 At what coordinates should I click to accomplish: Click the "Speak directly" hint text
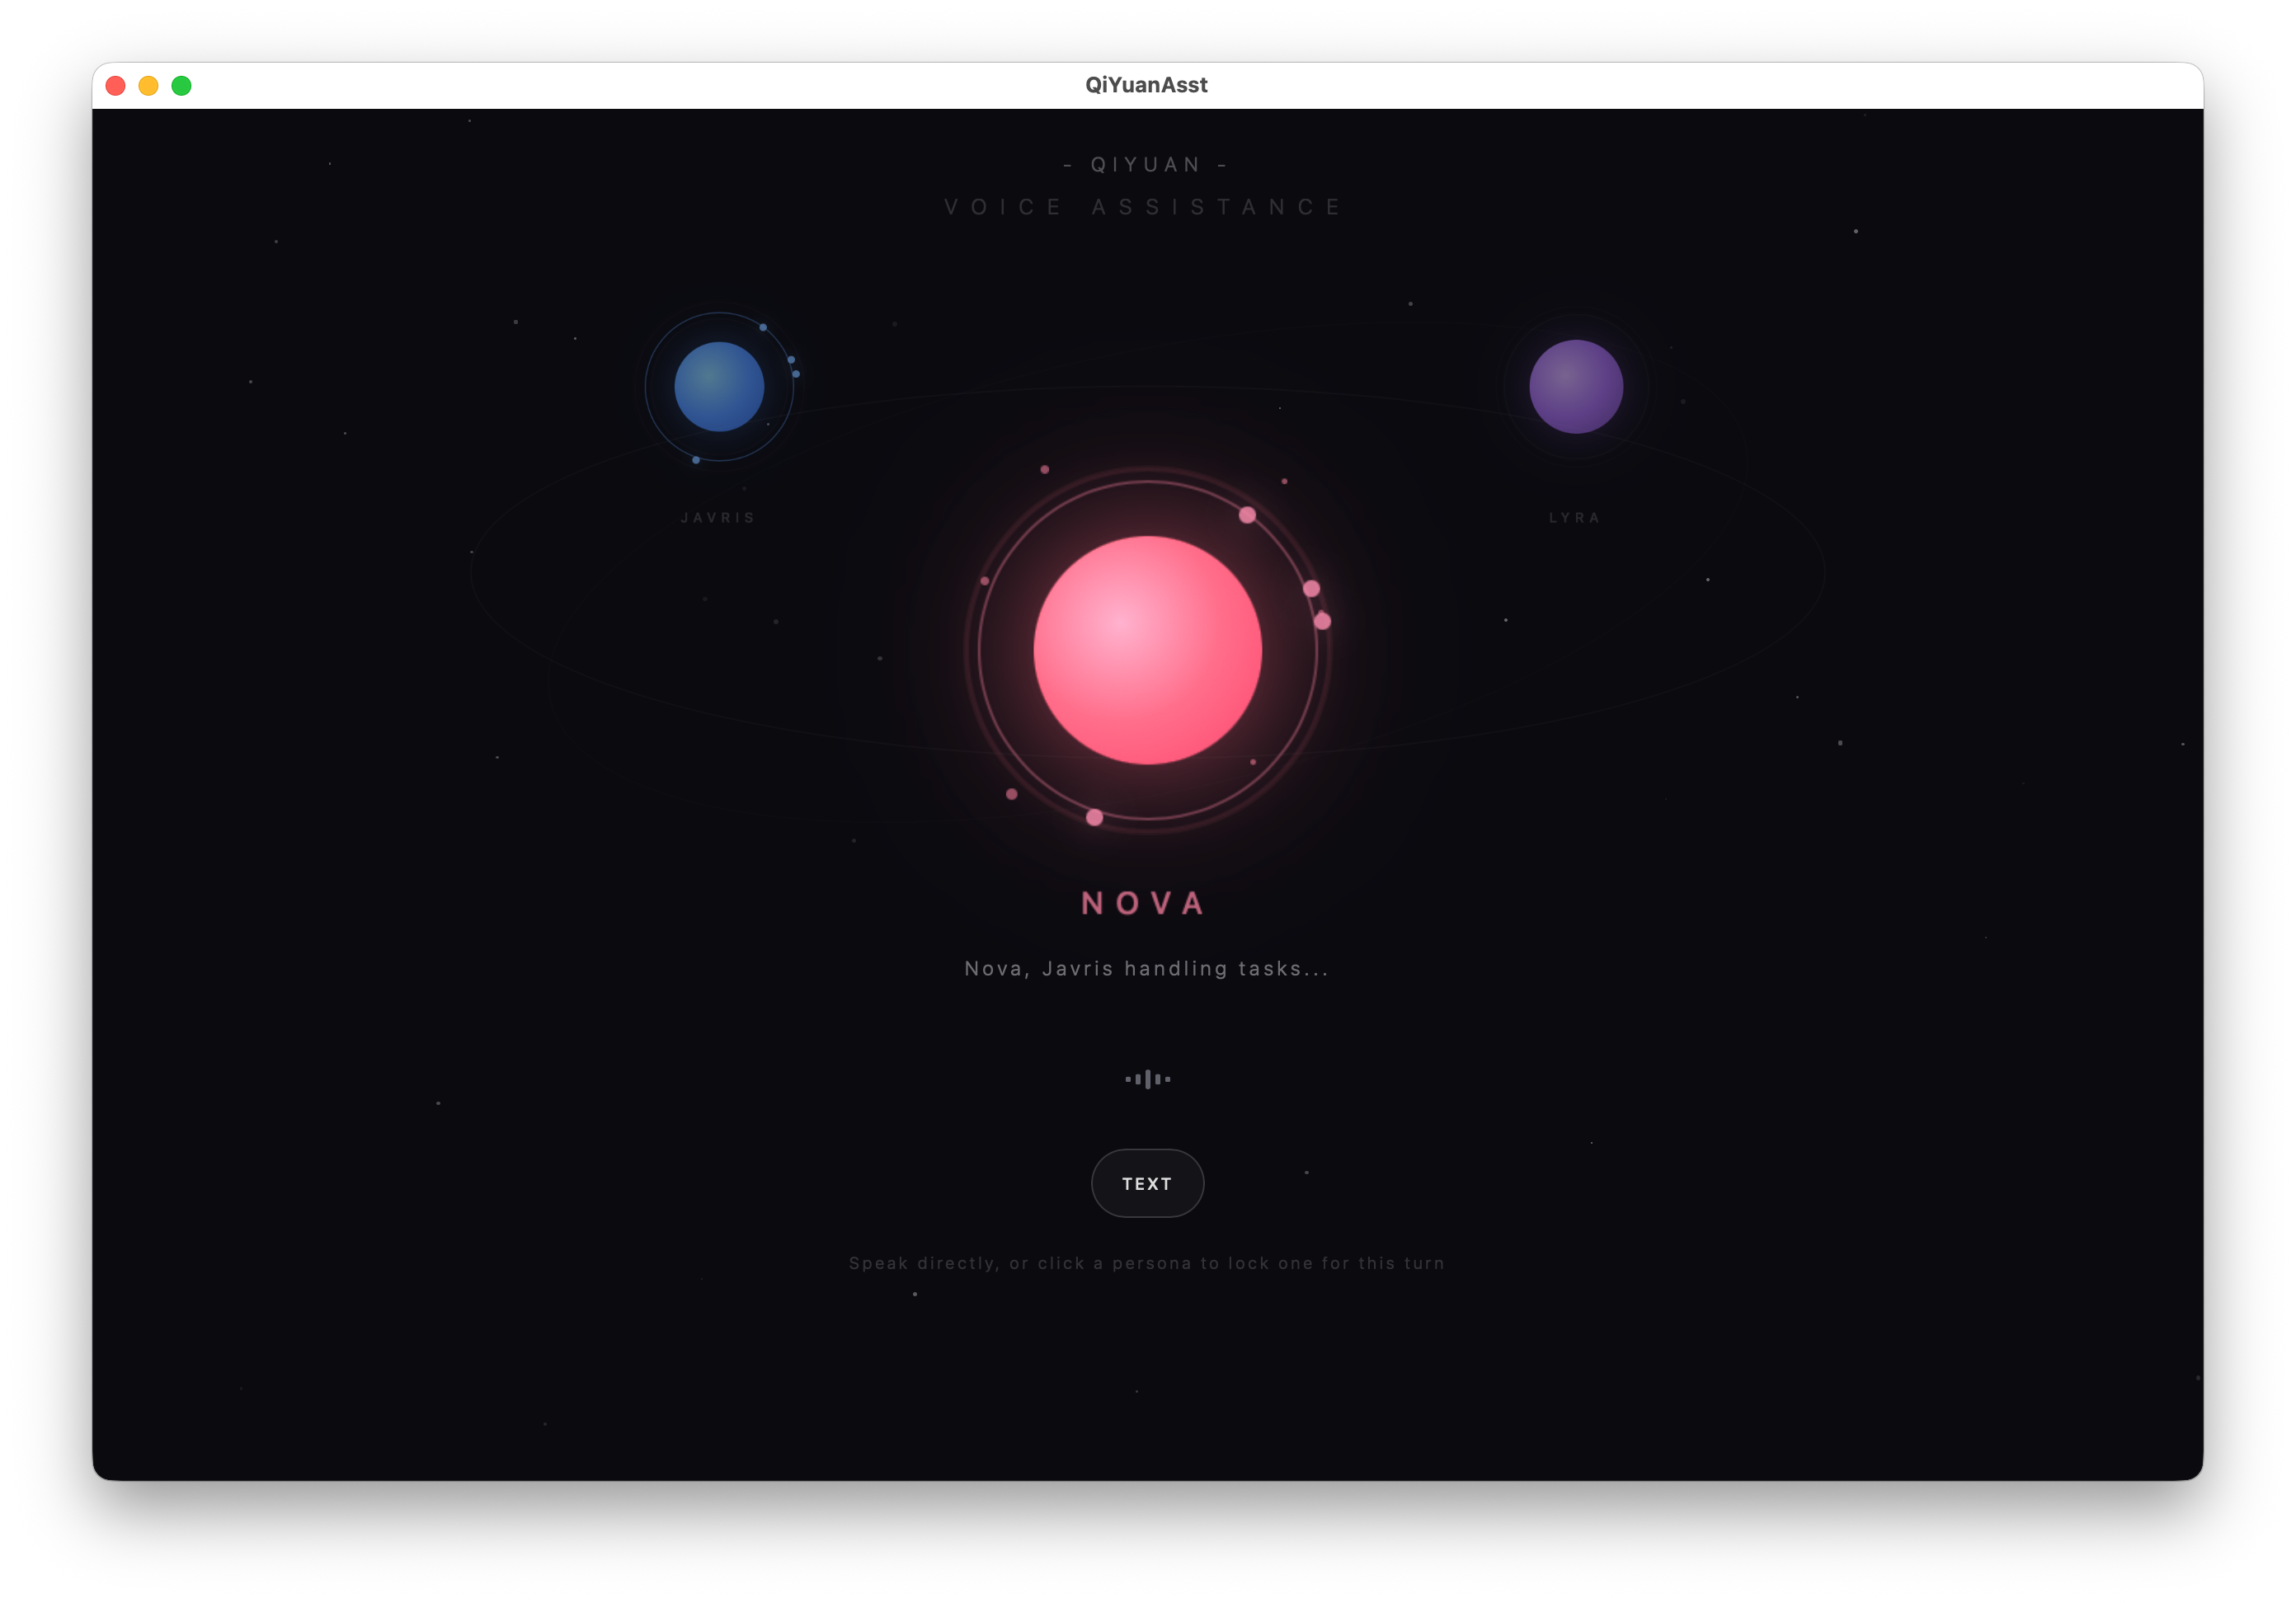1147,1263
